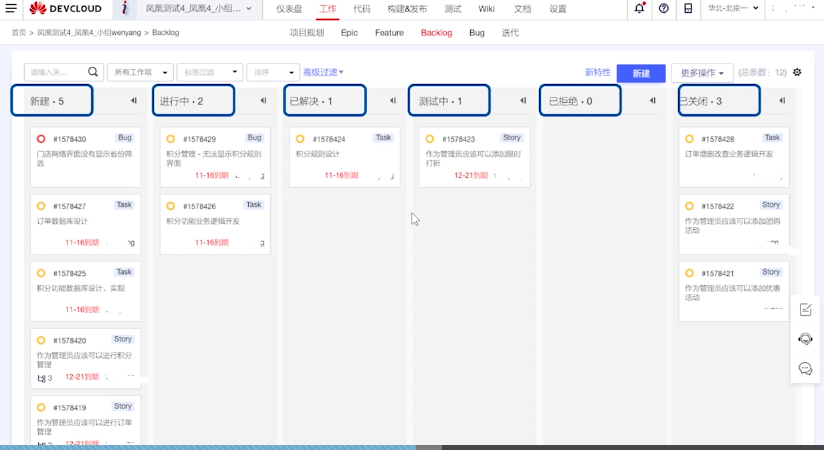Open the chat bubble icon on right sidebar

point(806,369)
